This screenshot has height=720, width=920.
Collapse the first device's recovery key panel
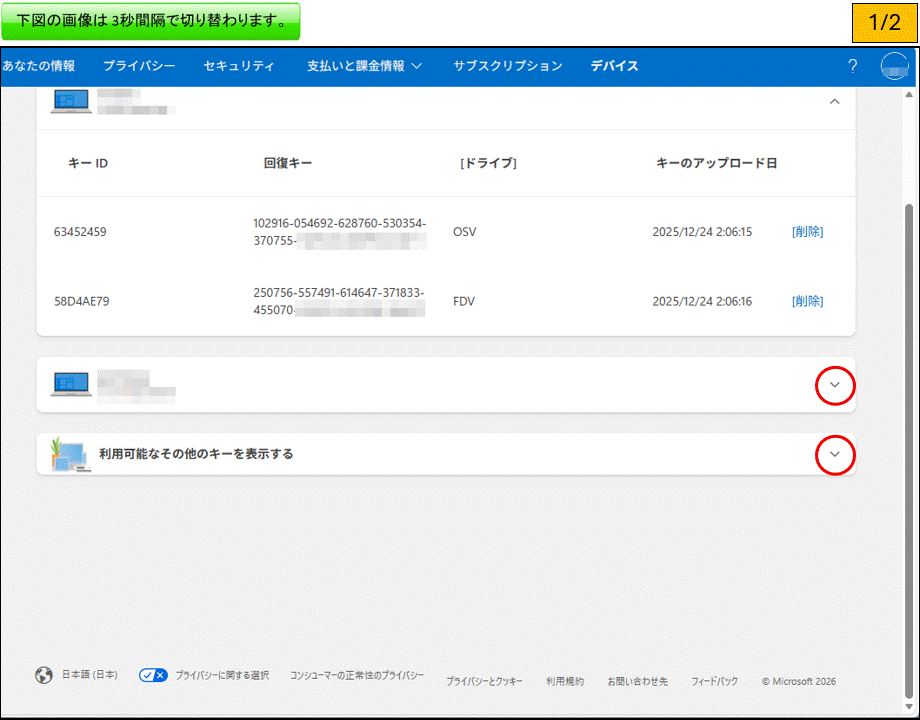point(834,101)
